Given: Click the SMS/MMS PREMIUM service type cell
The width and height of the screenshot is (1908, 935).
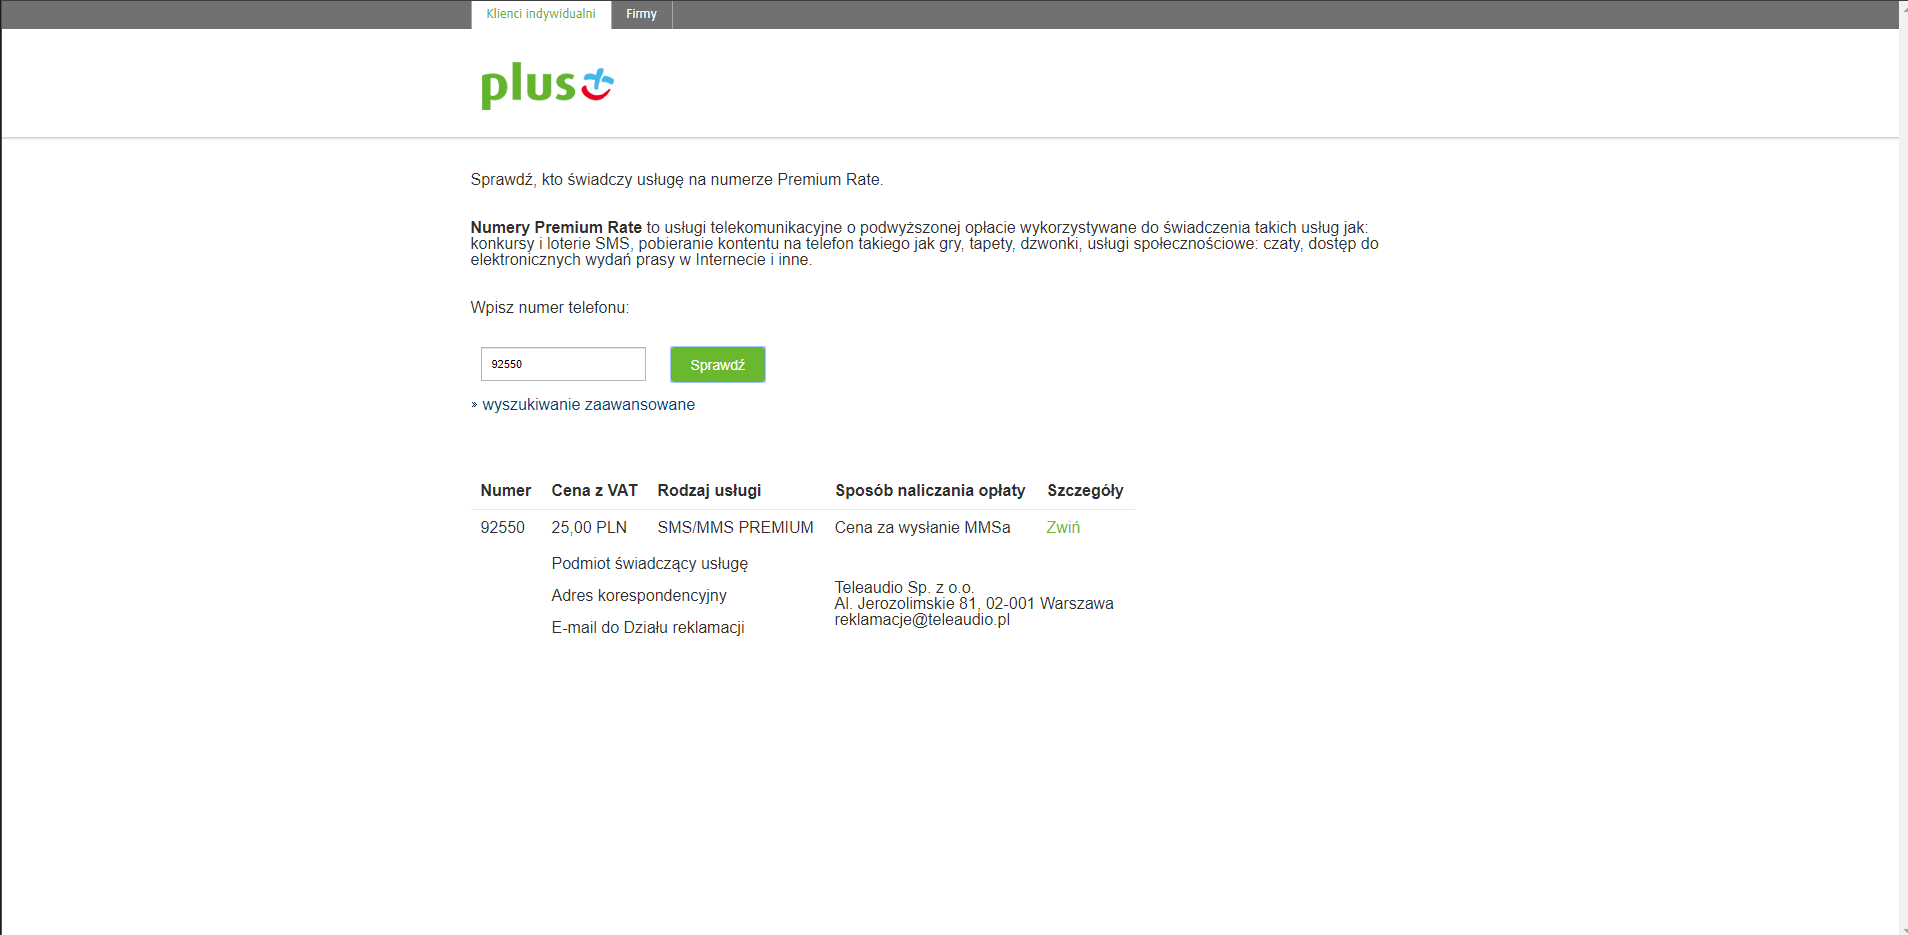Looking at the screenshot, I should click(x=735, y=528).
